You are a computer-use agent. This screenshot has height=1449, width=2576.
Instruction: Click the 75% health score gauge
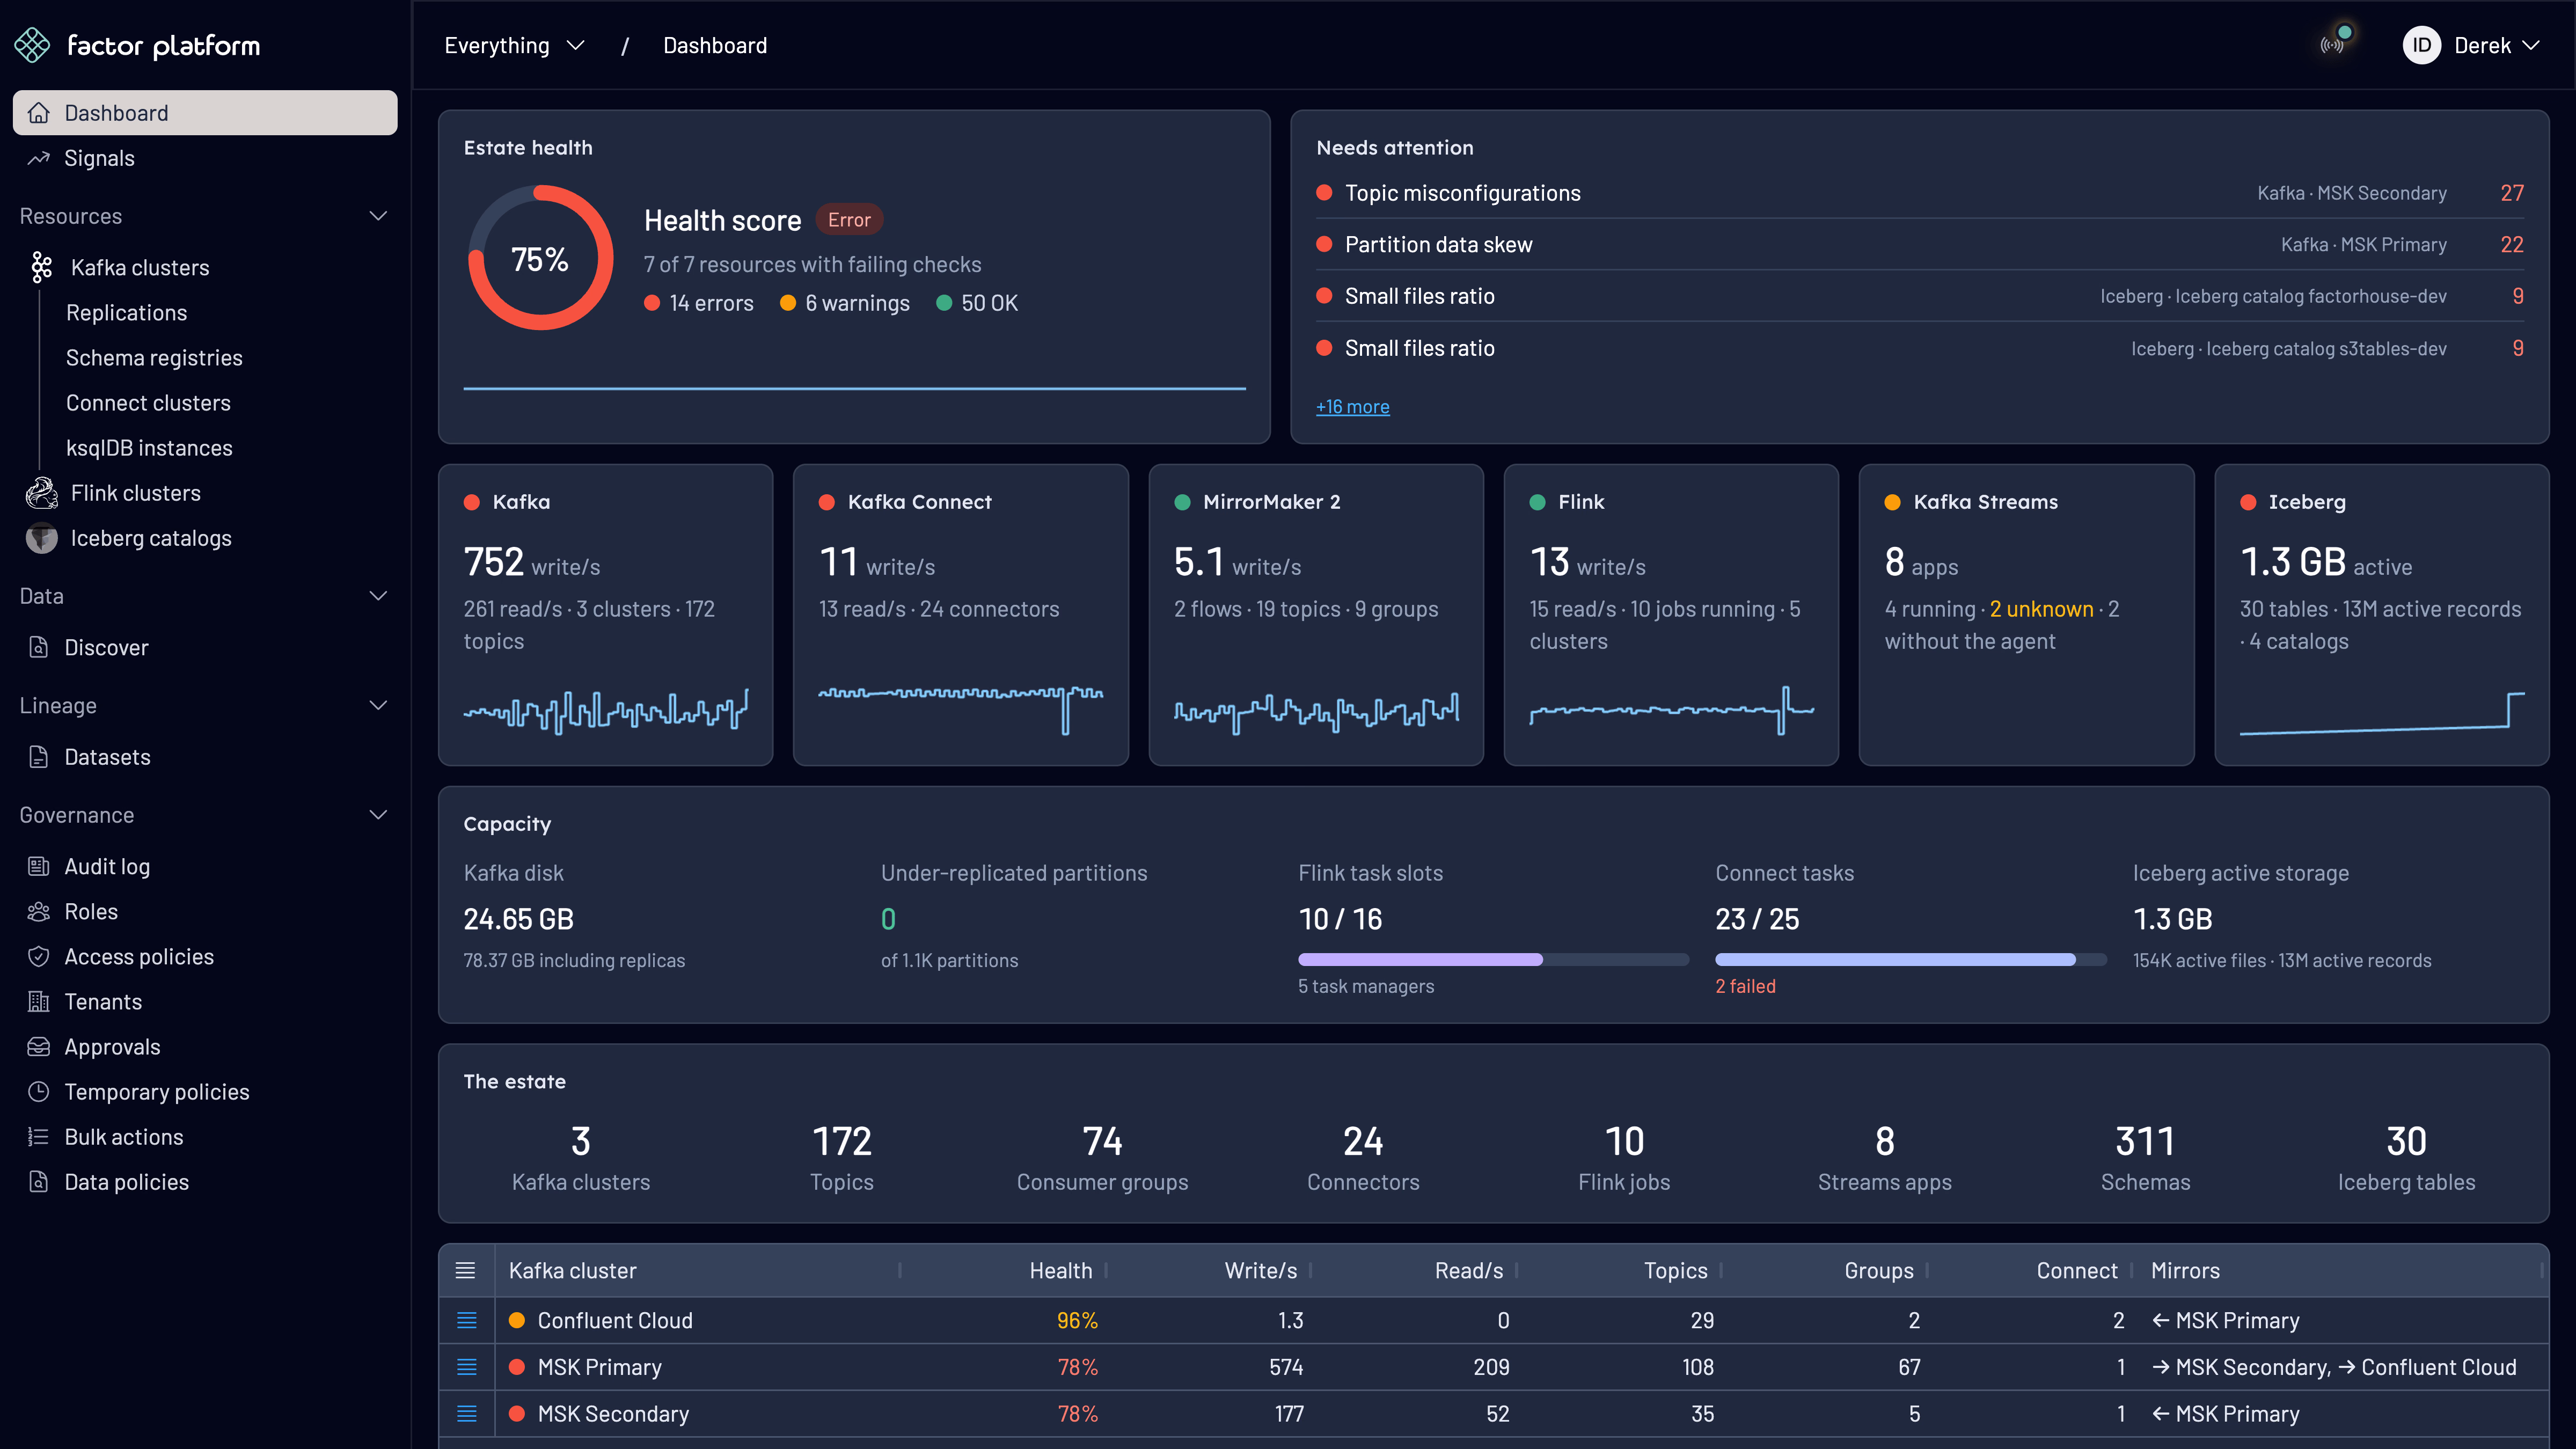click(x=540, y=258)
